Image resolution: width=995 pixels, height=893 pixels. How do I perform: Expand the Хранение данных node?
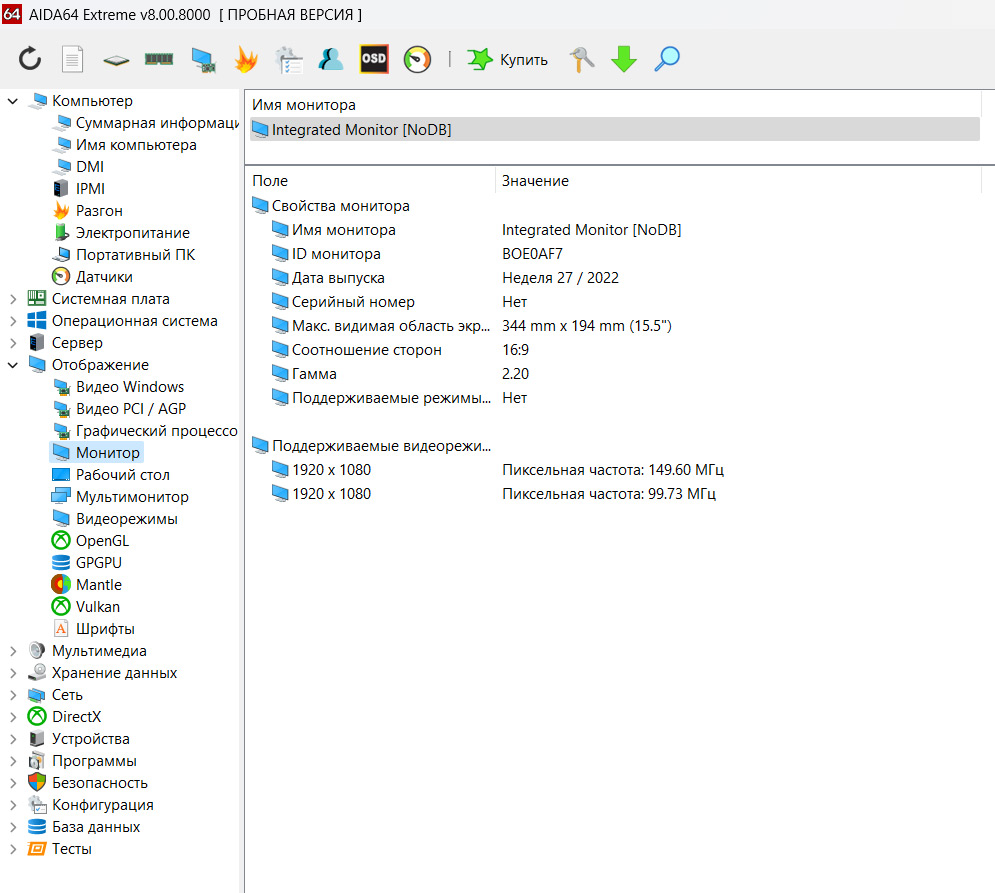coord(13,673)
